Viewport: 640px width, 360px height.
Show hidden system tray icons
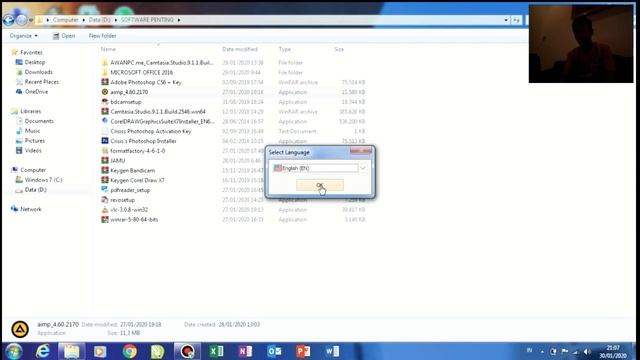[542, 351]
